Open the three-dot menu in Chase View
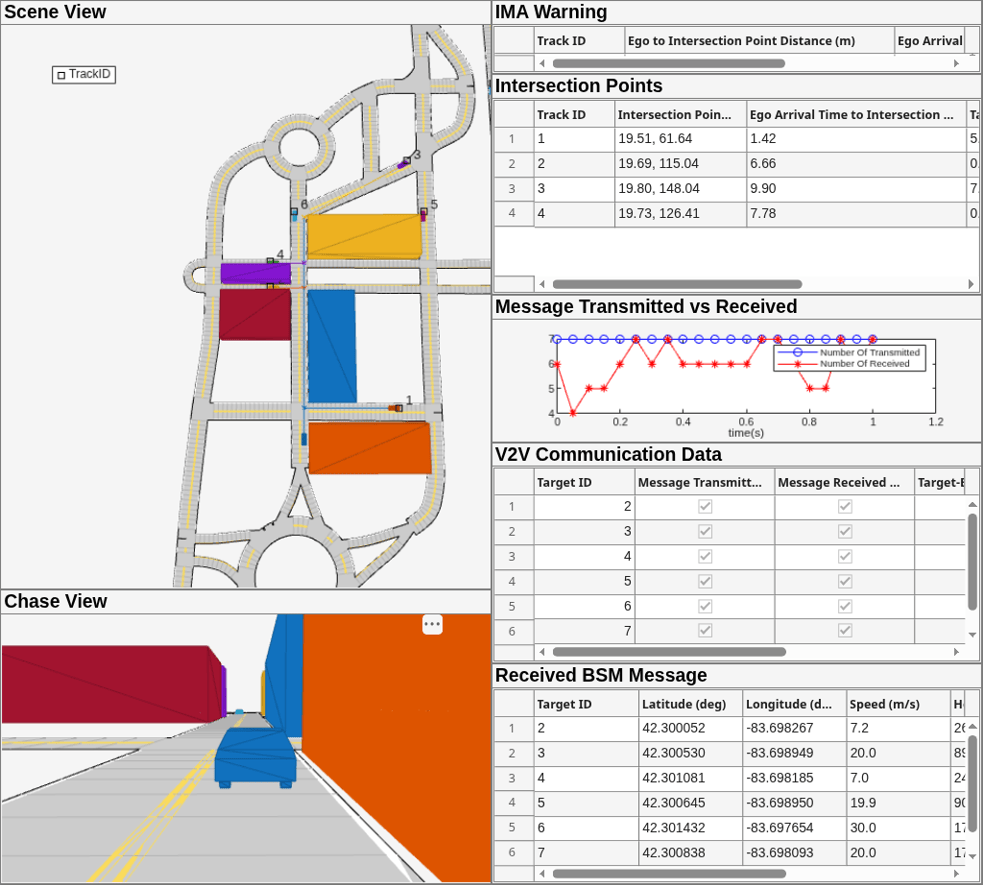Image resolution: width=983 pixels, height=885 pixels. pyautogui.click(x=432, y=624)
